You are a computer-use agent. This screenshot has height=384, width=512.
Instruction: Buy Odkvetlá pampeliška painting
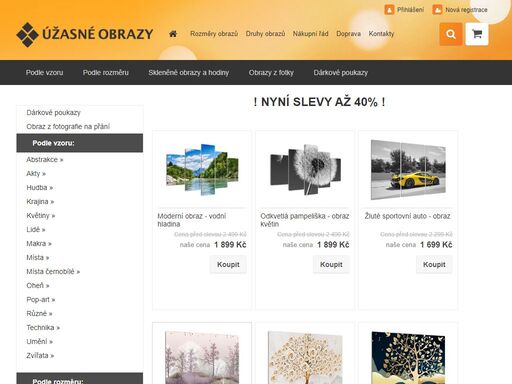tap(331, 264)
